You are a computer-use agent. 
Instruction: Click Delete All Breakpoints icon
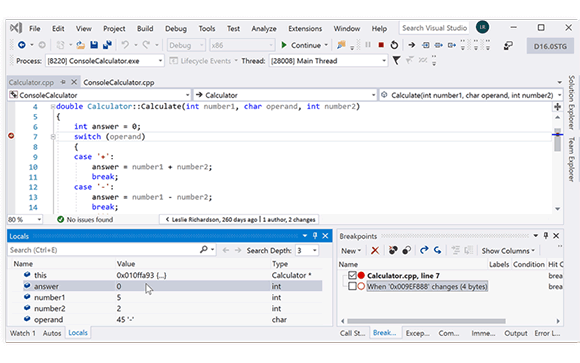pyautogui.click(x=393, y=251)
